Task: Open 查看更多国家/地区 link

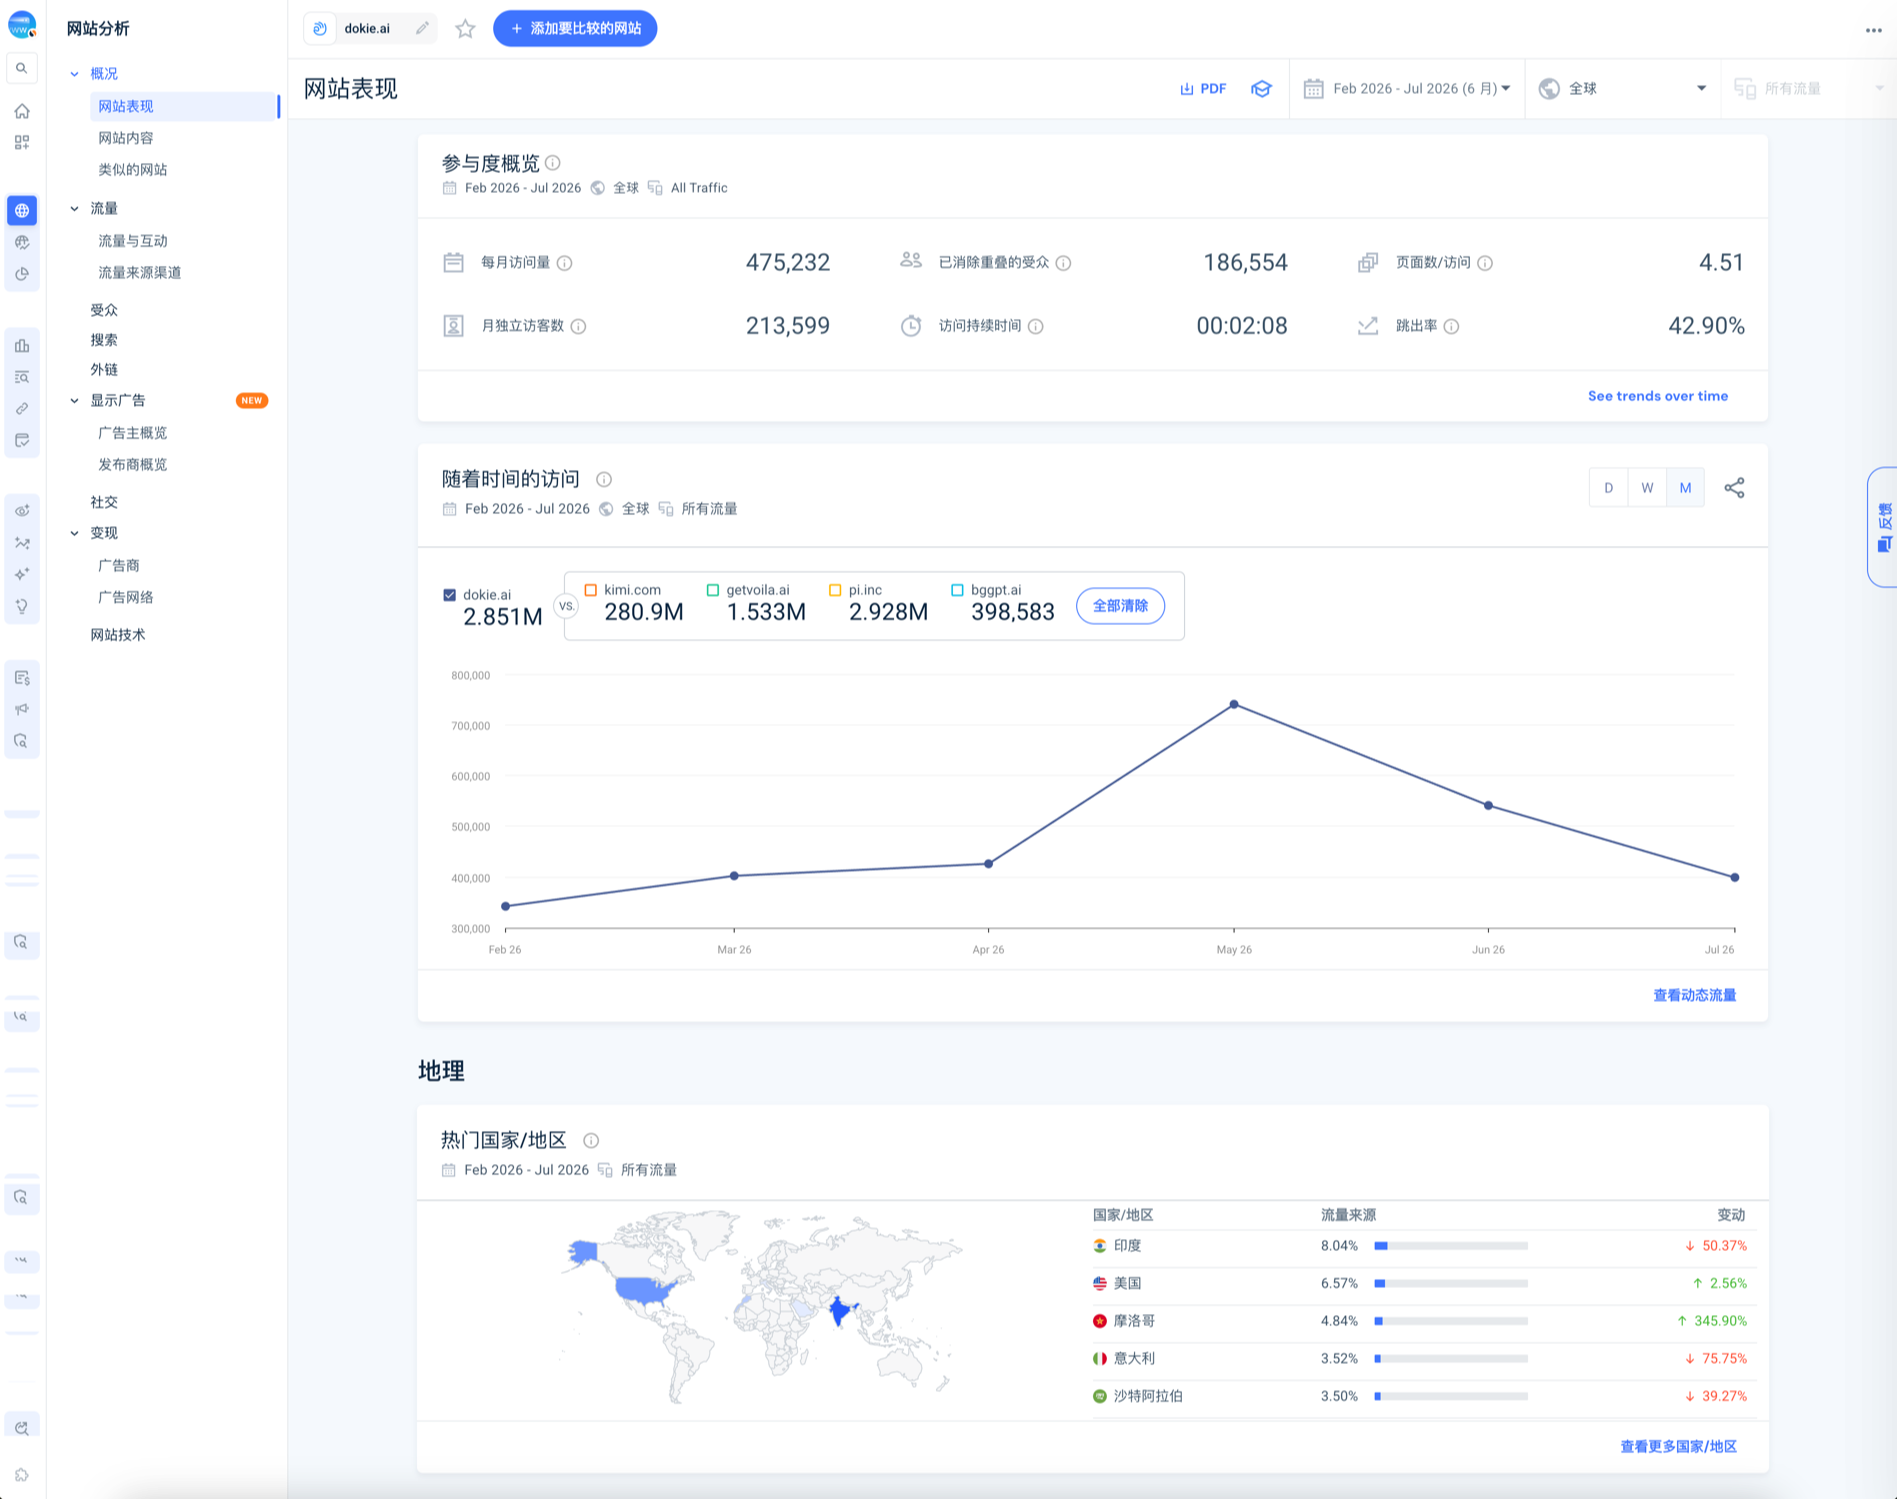Action: tap(1679, 1447)
